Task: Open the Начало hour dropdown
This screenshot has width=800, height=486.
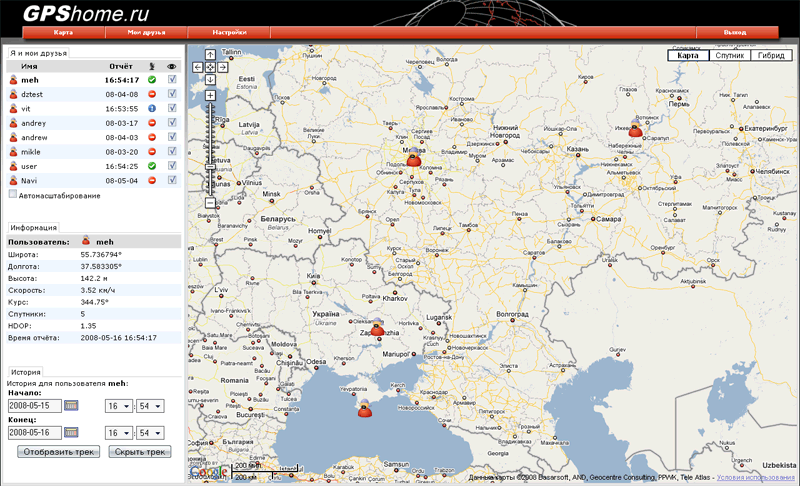Action: point(119,406)
